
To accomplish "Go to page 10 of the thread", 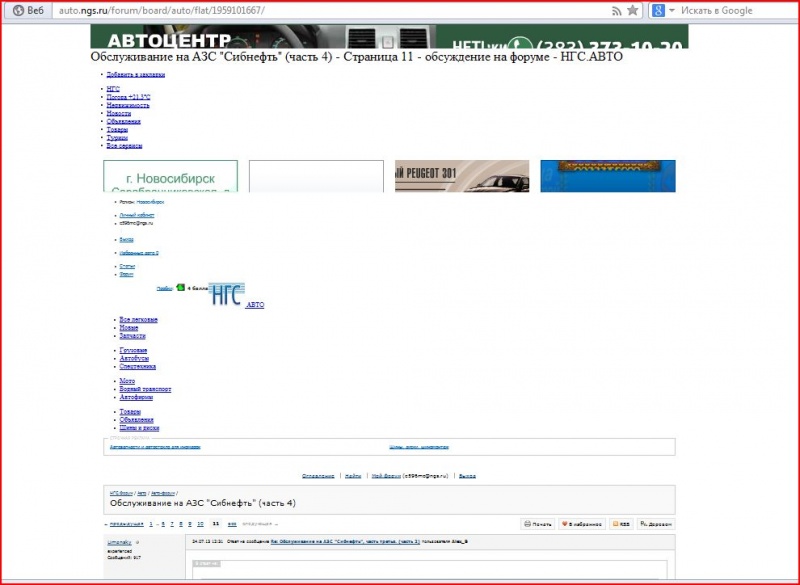I will tap(200, 524).
